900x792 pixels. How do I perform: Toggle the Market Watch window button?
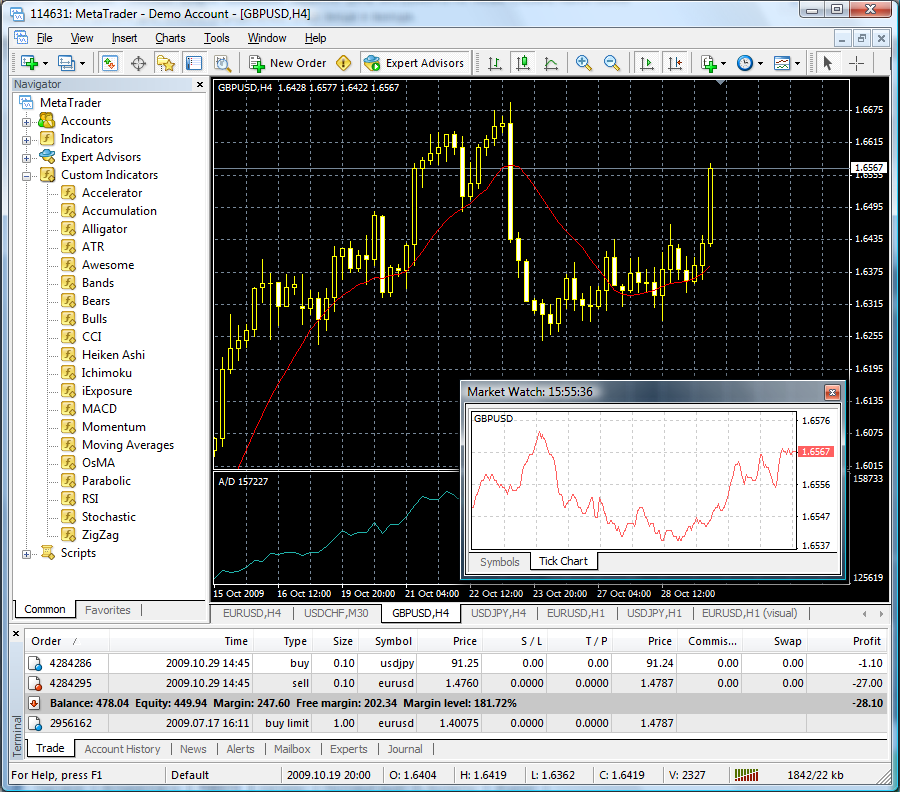tap(109, 63)
